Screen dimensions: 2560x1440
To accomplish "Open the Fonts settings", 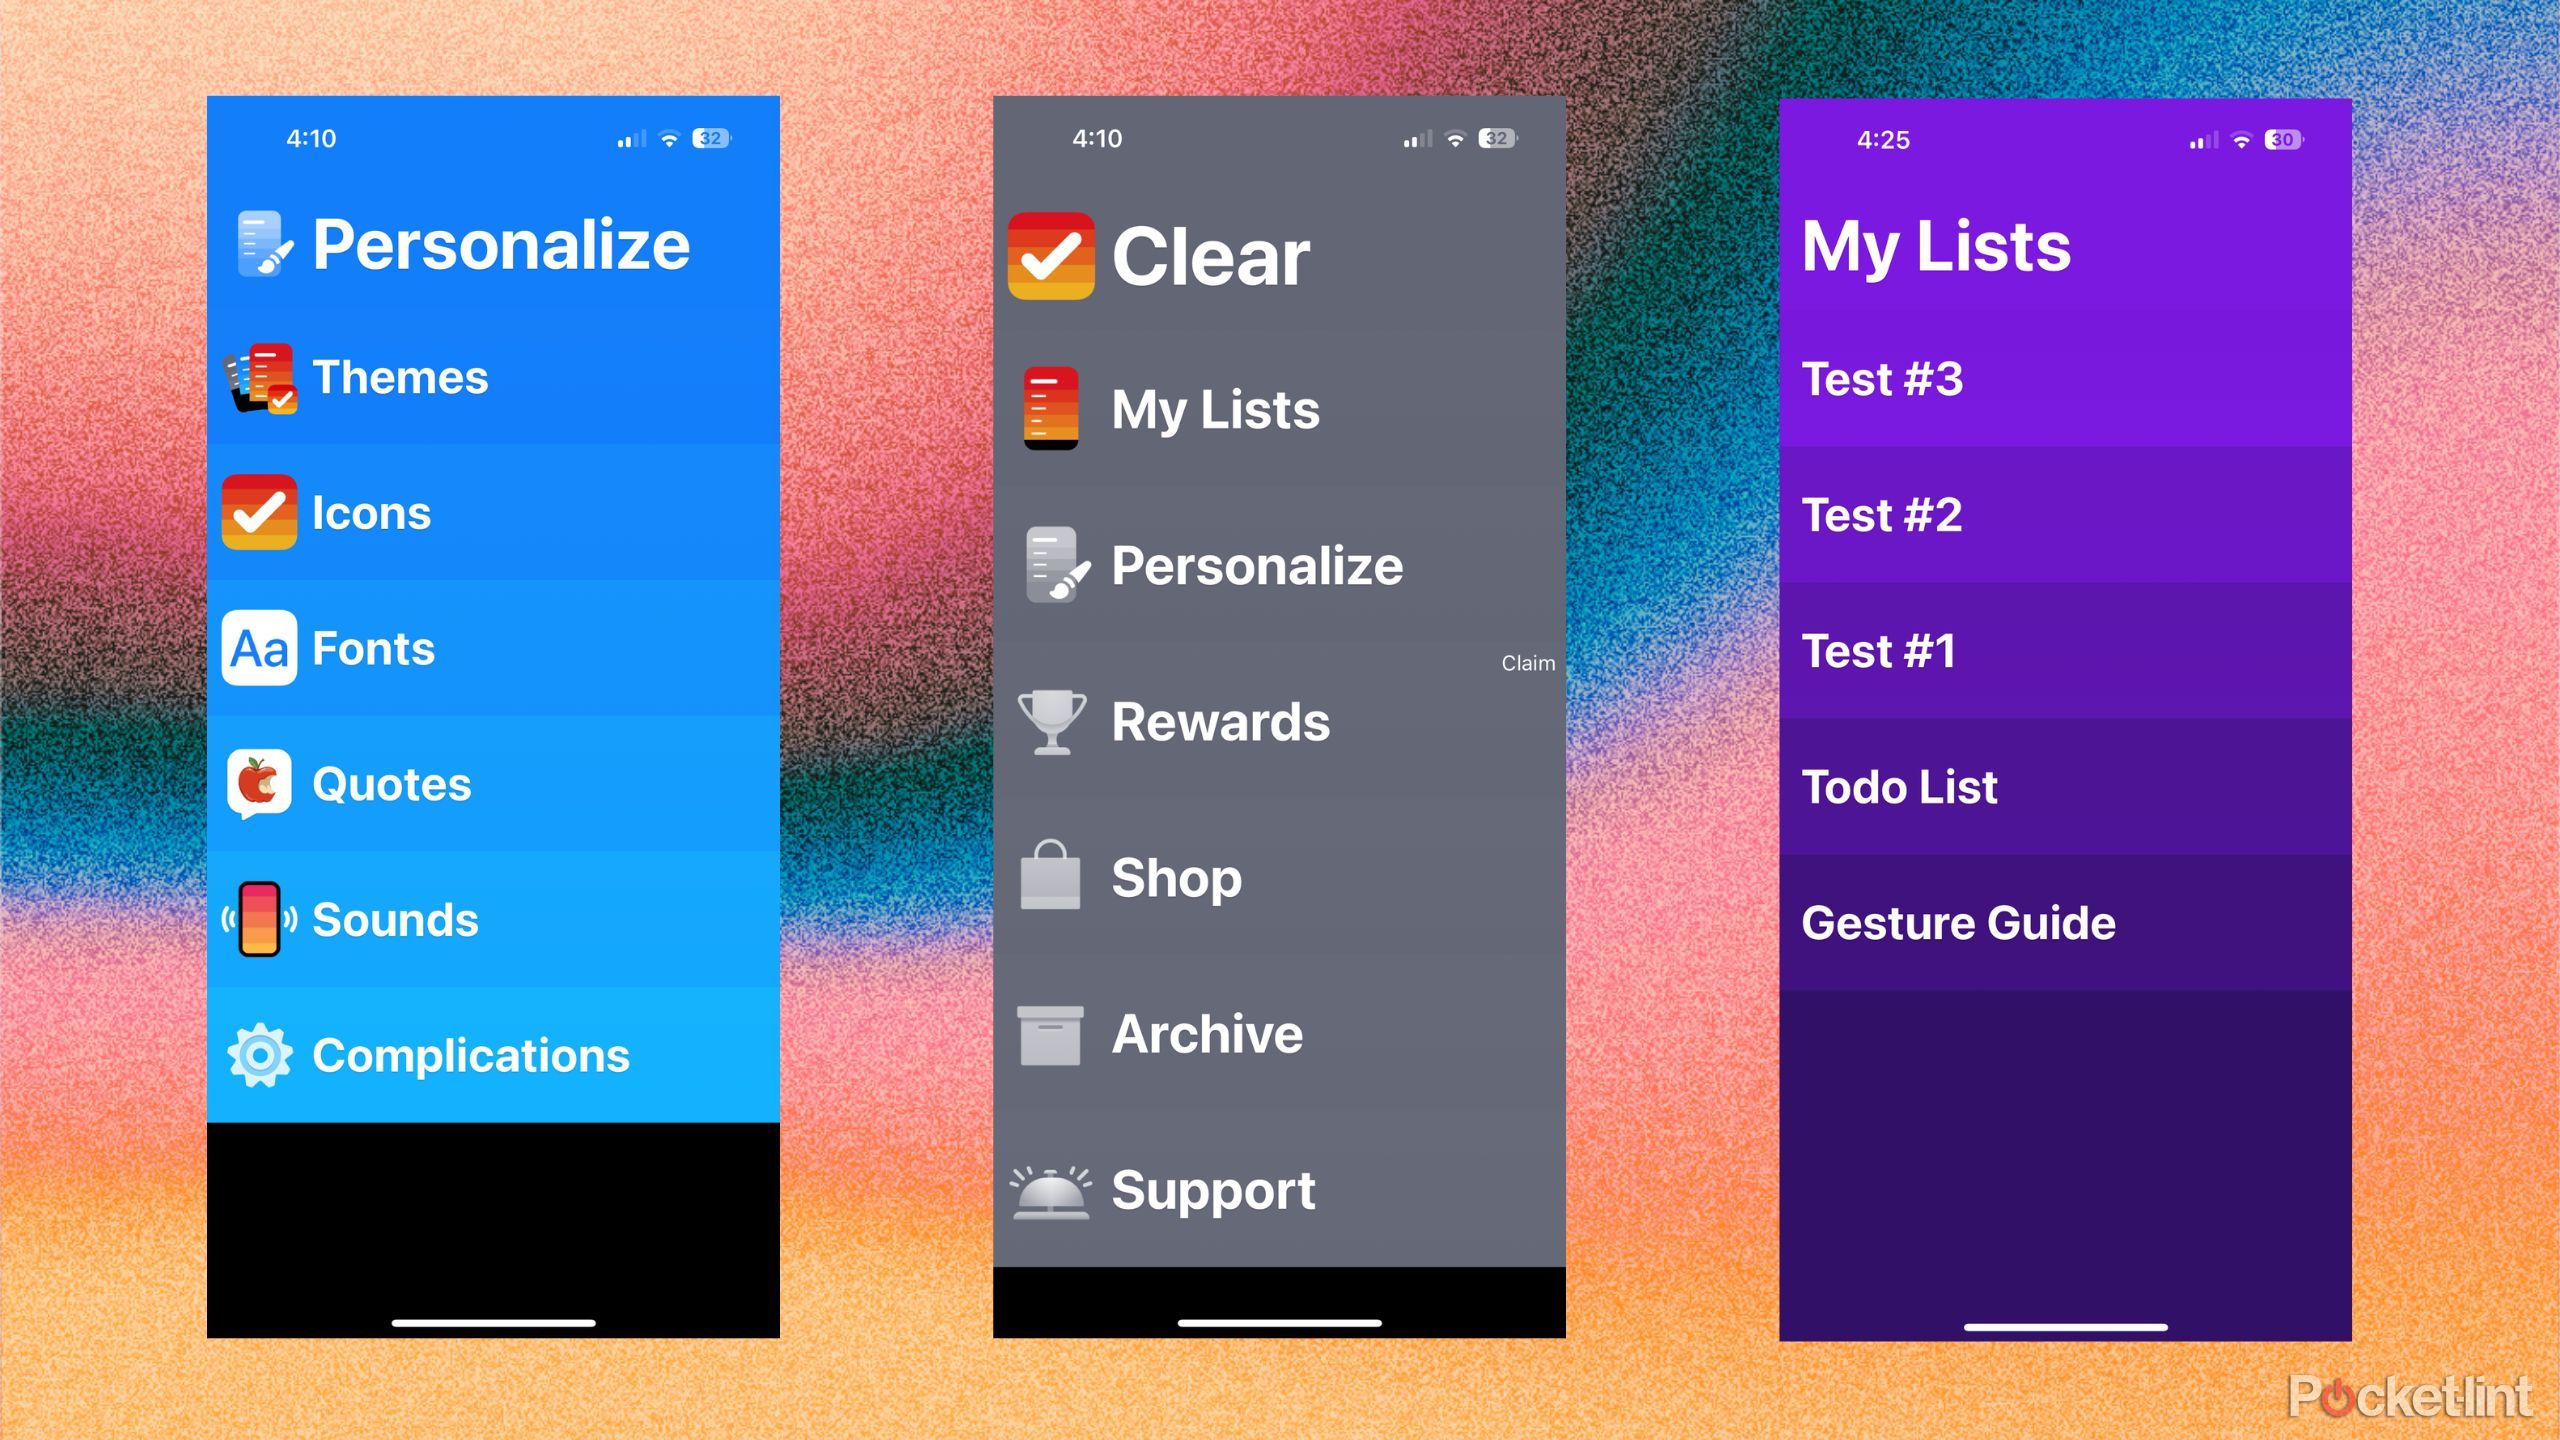I will [x=373, y=649].
